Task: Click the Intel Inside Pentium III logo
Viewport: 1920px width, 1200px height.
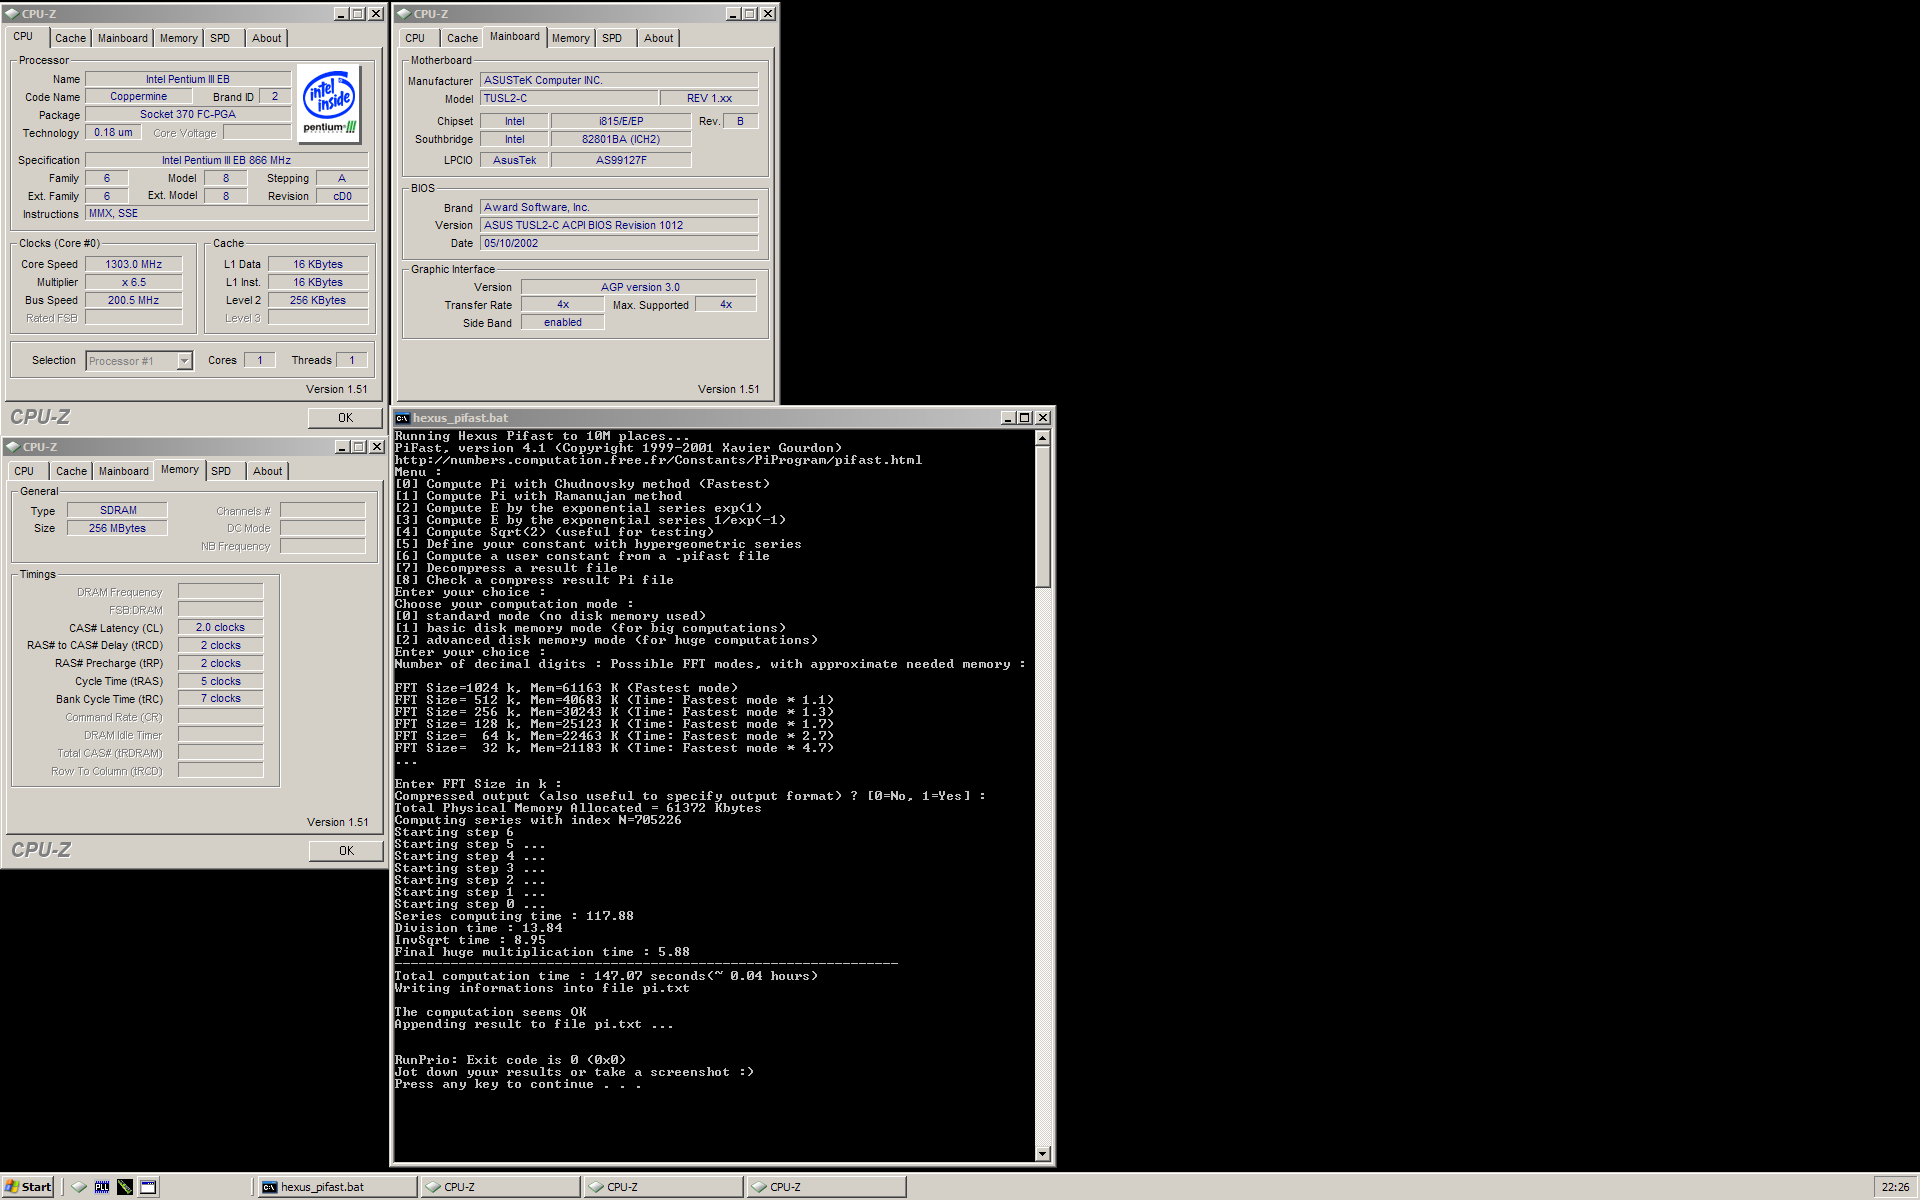Action: click(329, 104)
